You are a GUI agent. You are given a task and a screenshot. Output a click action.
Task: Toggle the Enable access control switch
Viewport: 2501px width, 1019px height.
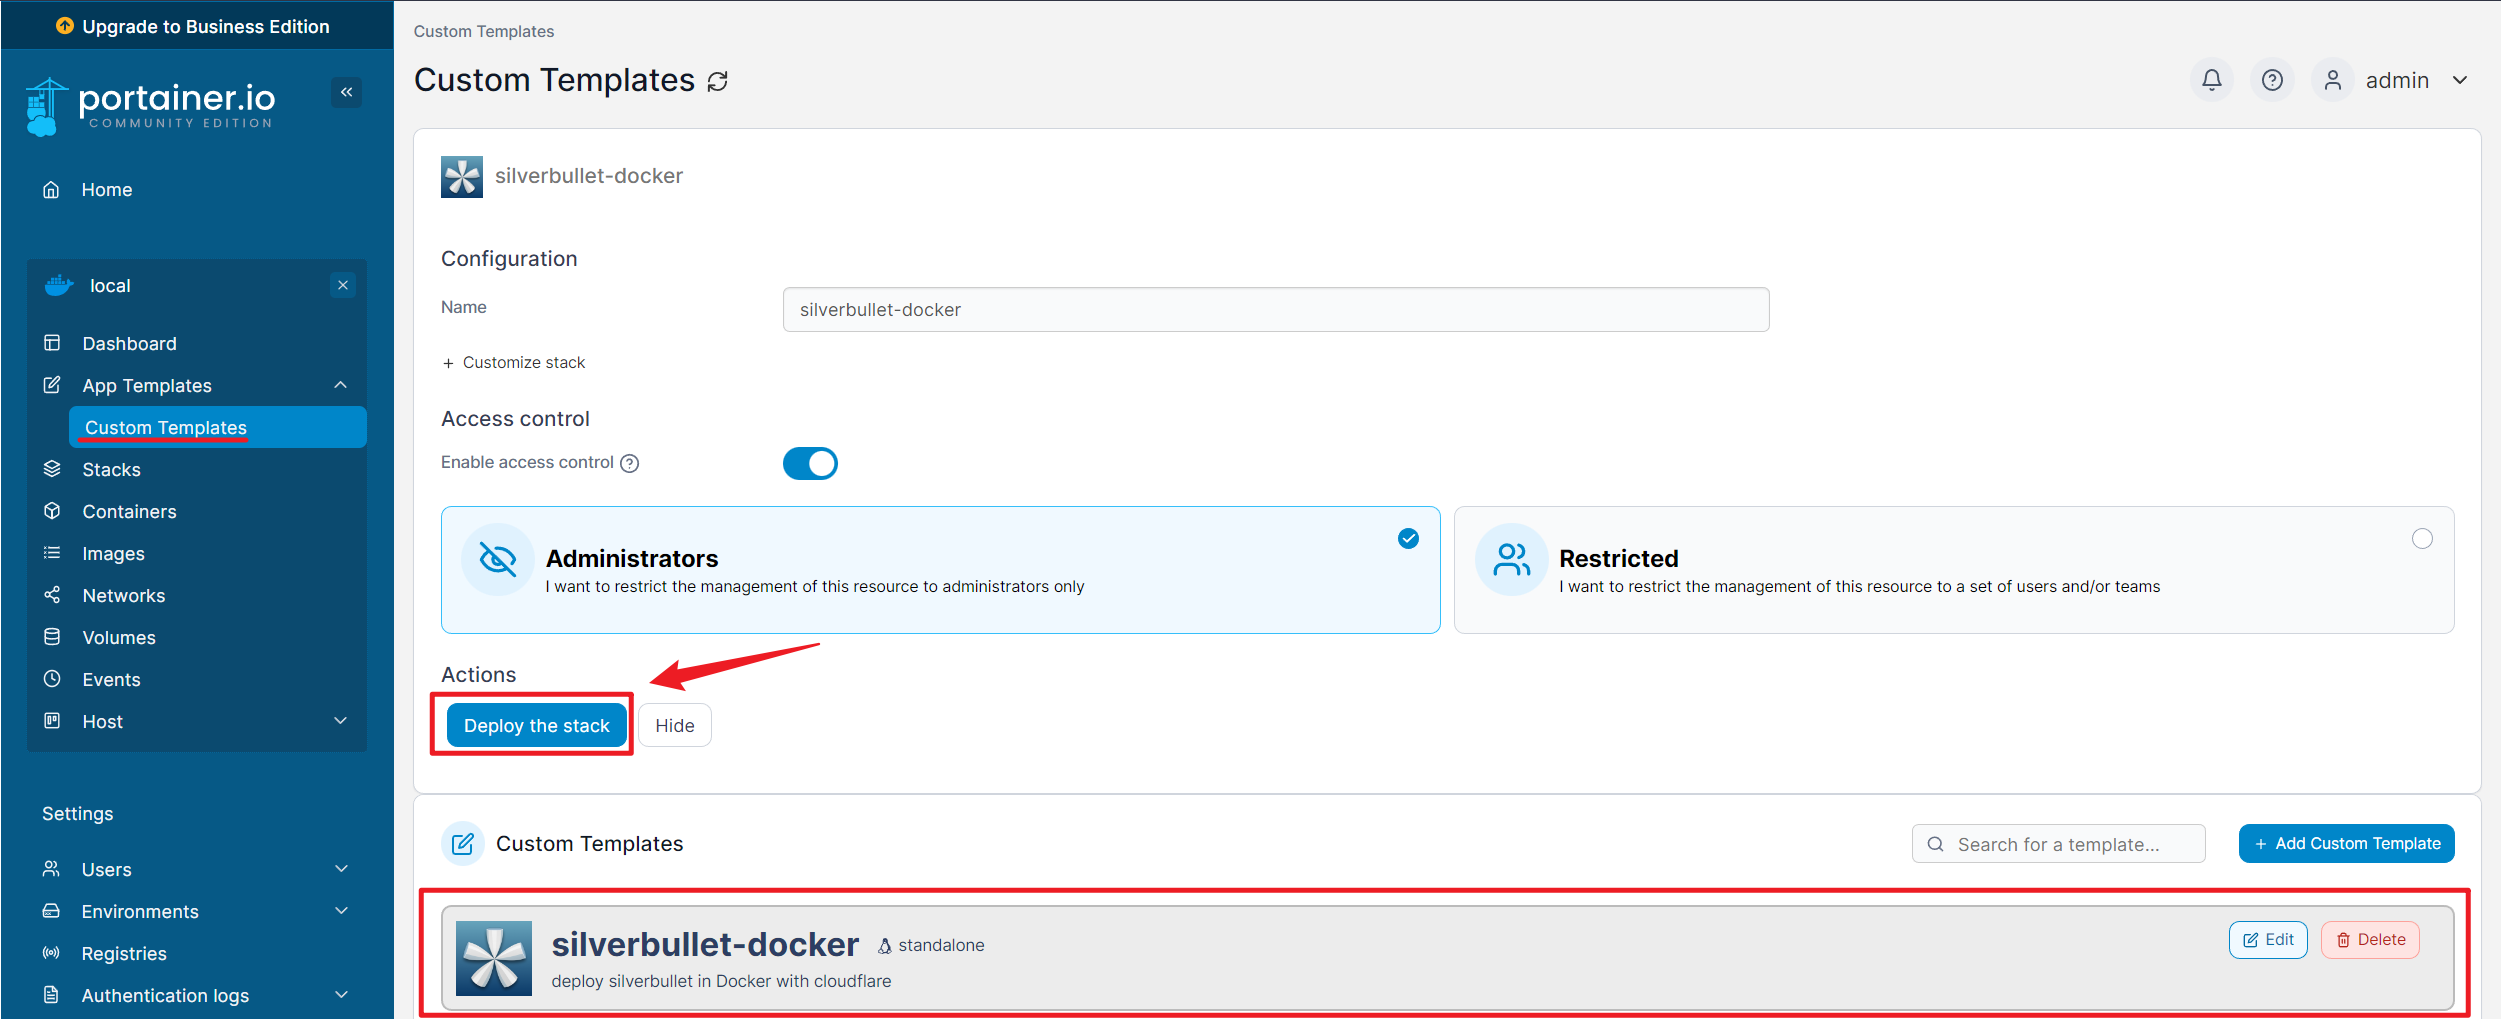click(x=810, y=463)
